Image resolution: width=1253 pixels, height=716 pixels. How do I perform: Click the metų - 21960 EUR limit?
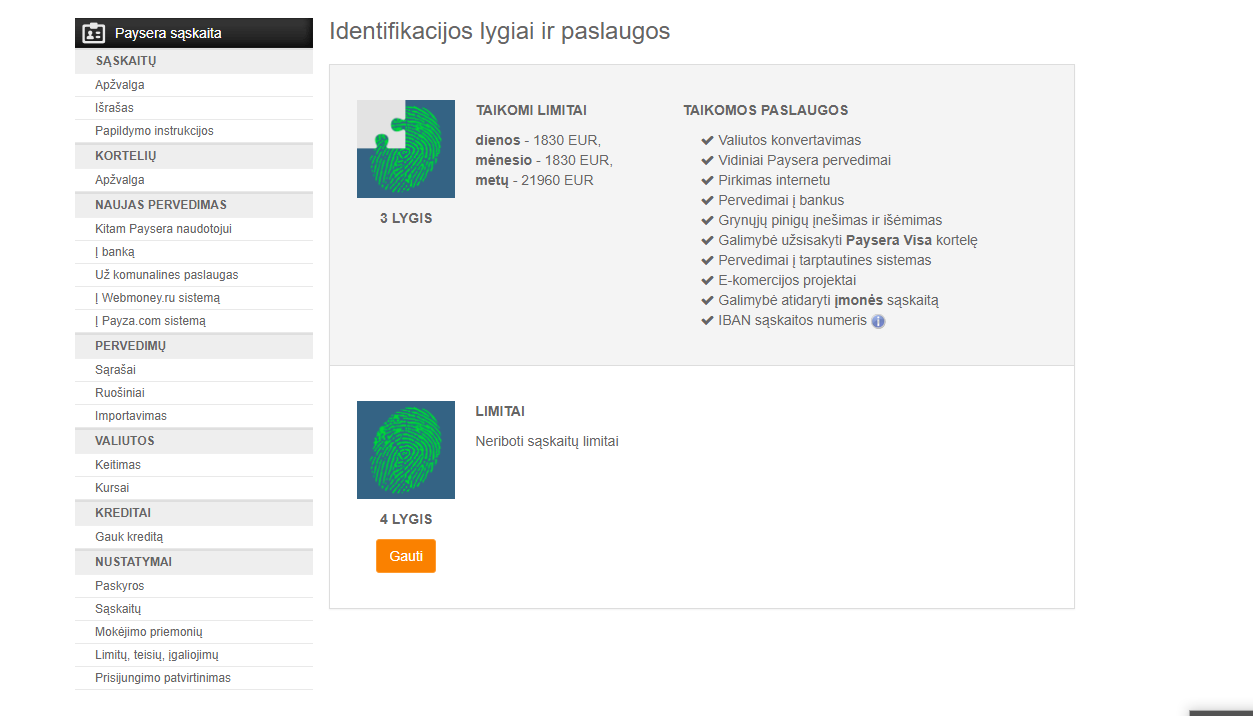point(535,180)
